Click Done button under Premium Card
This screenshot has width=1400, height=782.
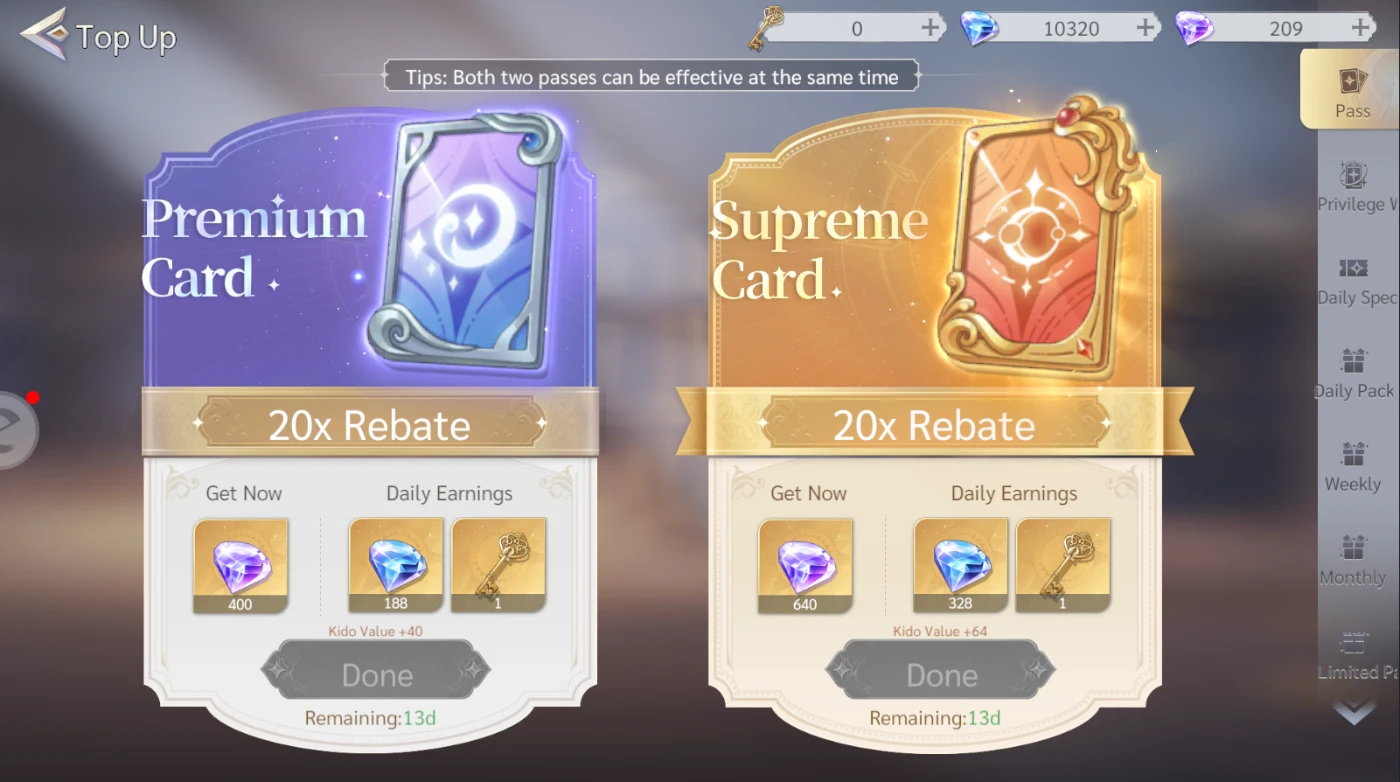coord(376,675)
